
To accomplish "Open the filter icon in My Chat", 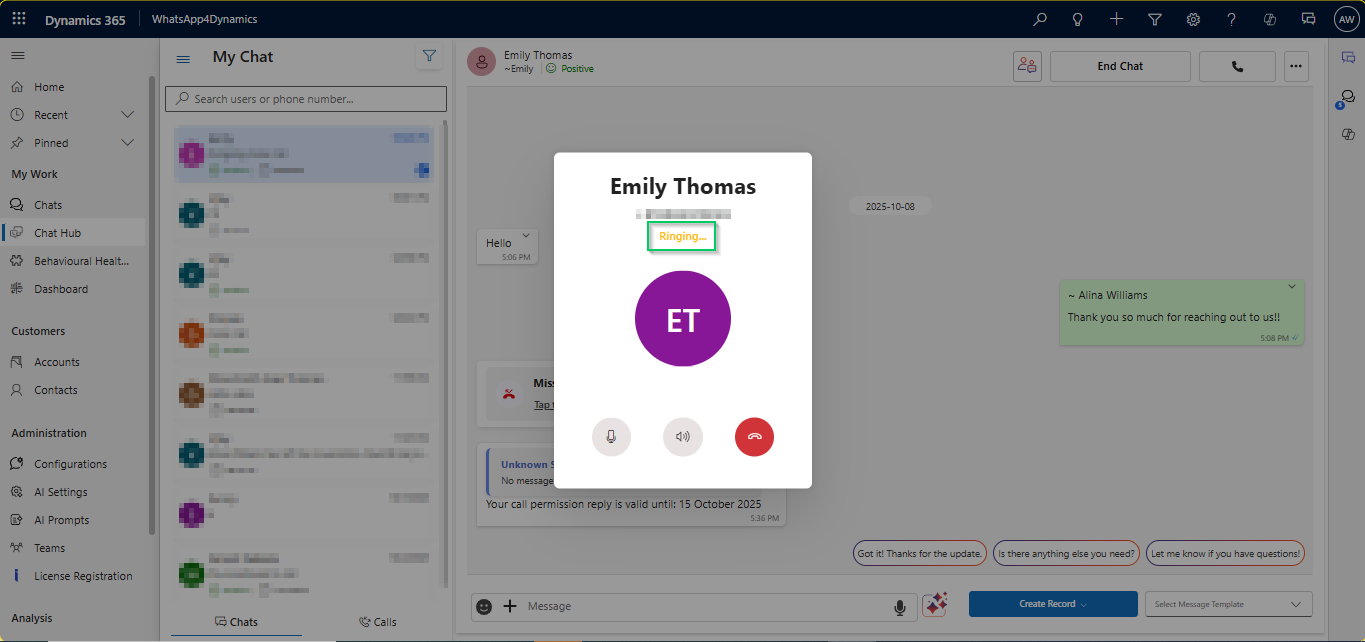I will pyautogui.click(x=429, y=57).
